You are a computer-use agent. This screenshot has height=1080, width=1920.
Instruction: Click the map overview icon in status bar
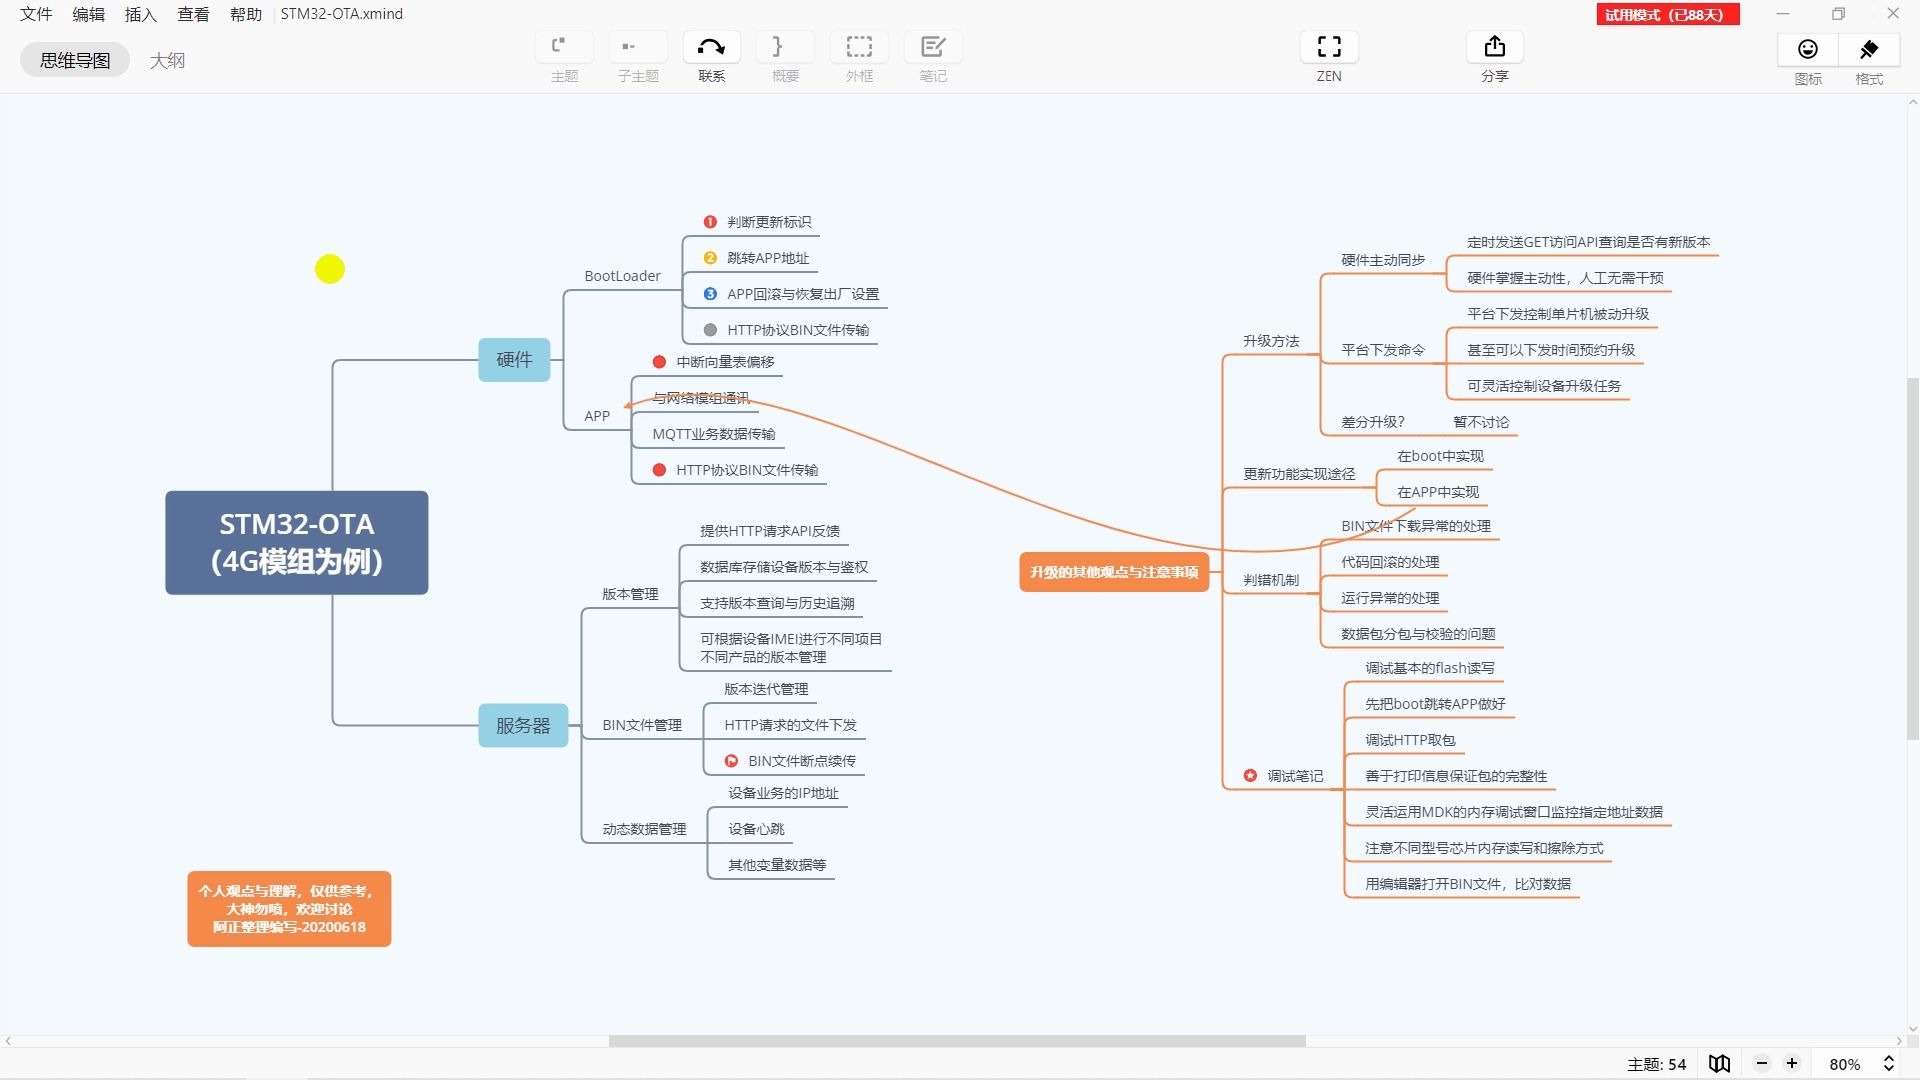[1720, 1064]
